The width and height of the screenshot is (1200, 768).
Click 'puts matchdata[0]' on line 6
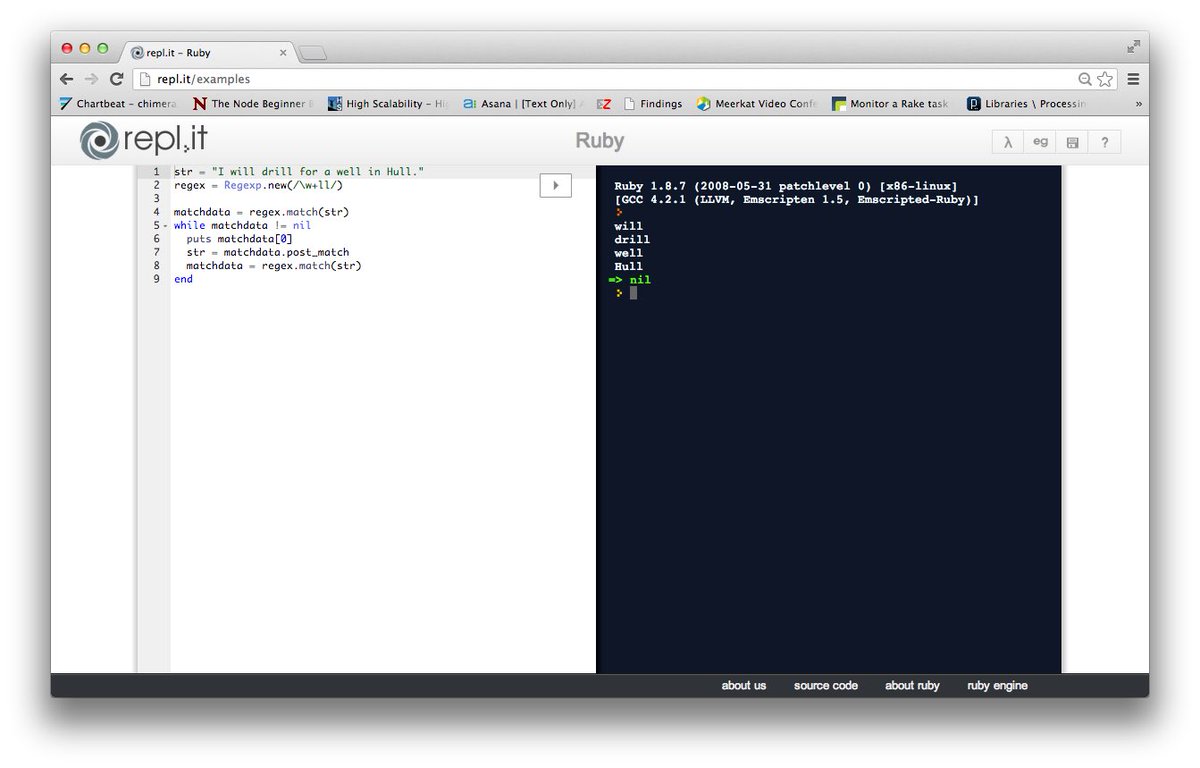(240, 239)
